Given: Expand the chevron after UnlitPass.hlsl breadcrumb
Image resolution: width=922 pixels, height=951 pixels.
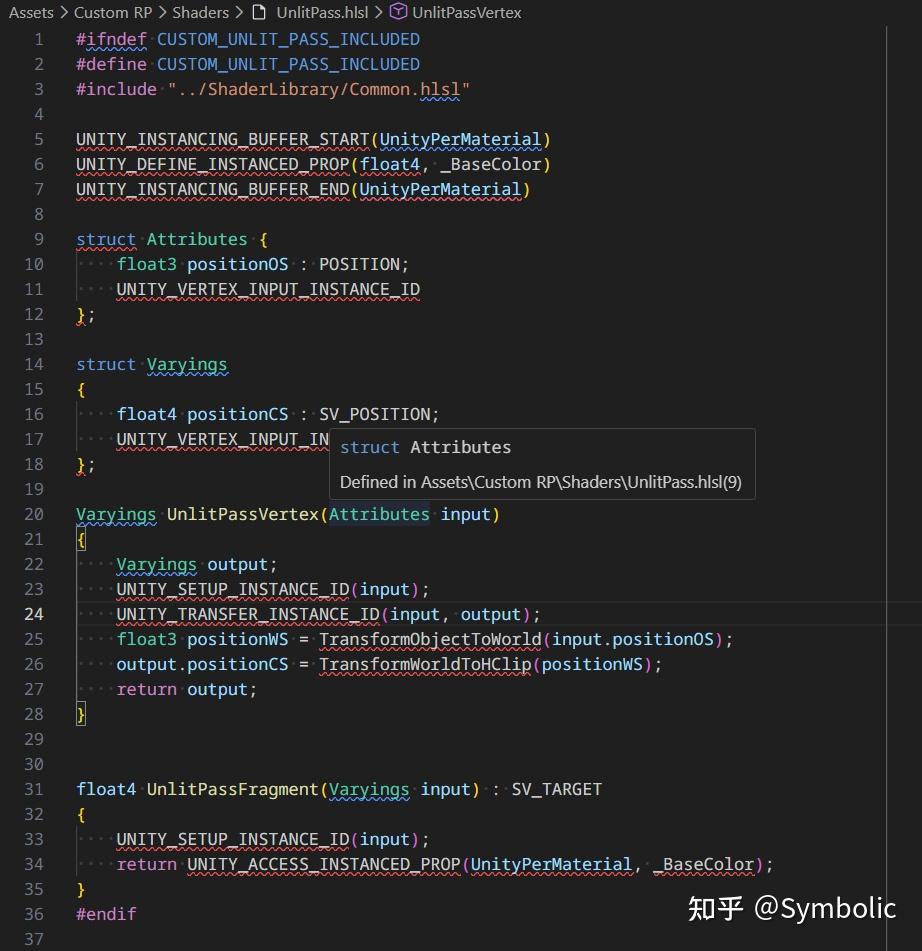Looking at the screenshot, I should pos(379,12).
